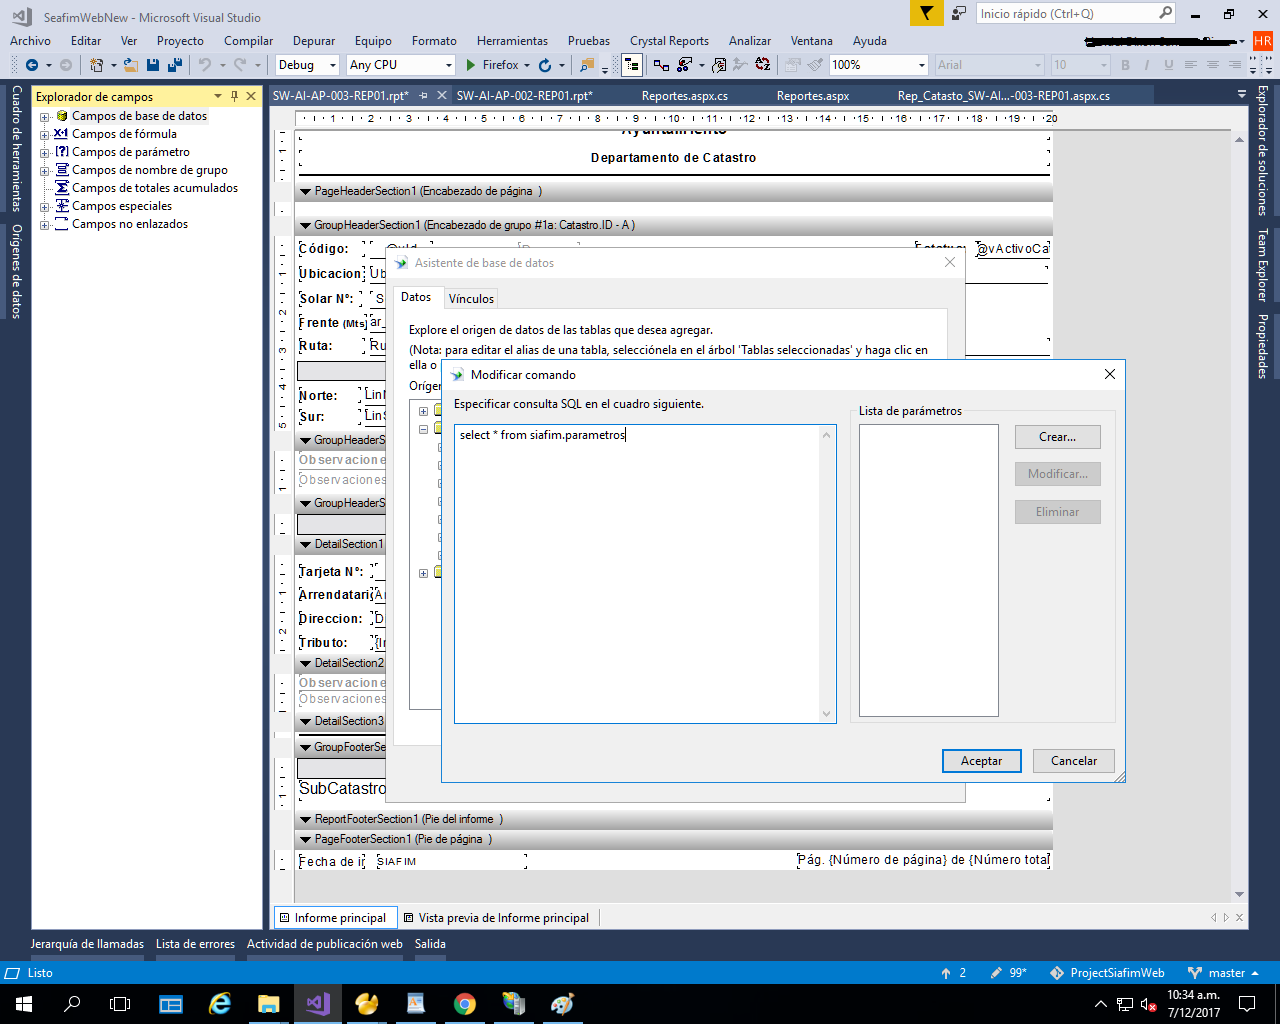Screen dimensions: 1280x1024
Task: Switch to Vista previa de Informe principal
Action: (495, 917)
